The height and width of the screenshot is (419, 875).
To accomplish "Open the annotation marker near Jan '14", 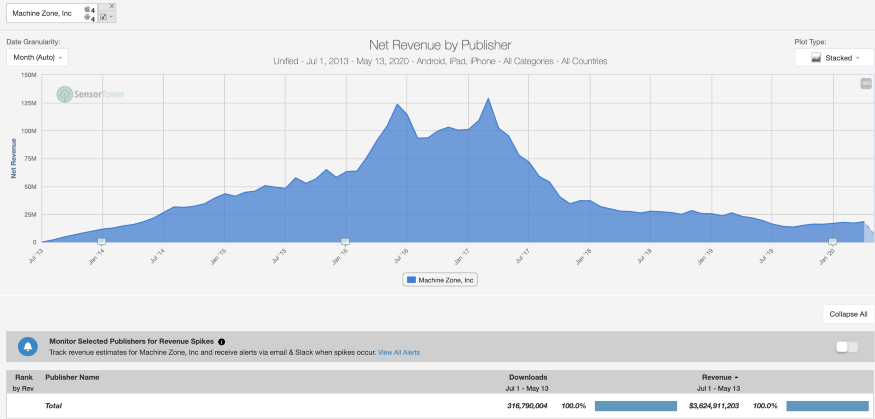I will (x=102, y=242).
